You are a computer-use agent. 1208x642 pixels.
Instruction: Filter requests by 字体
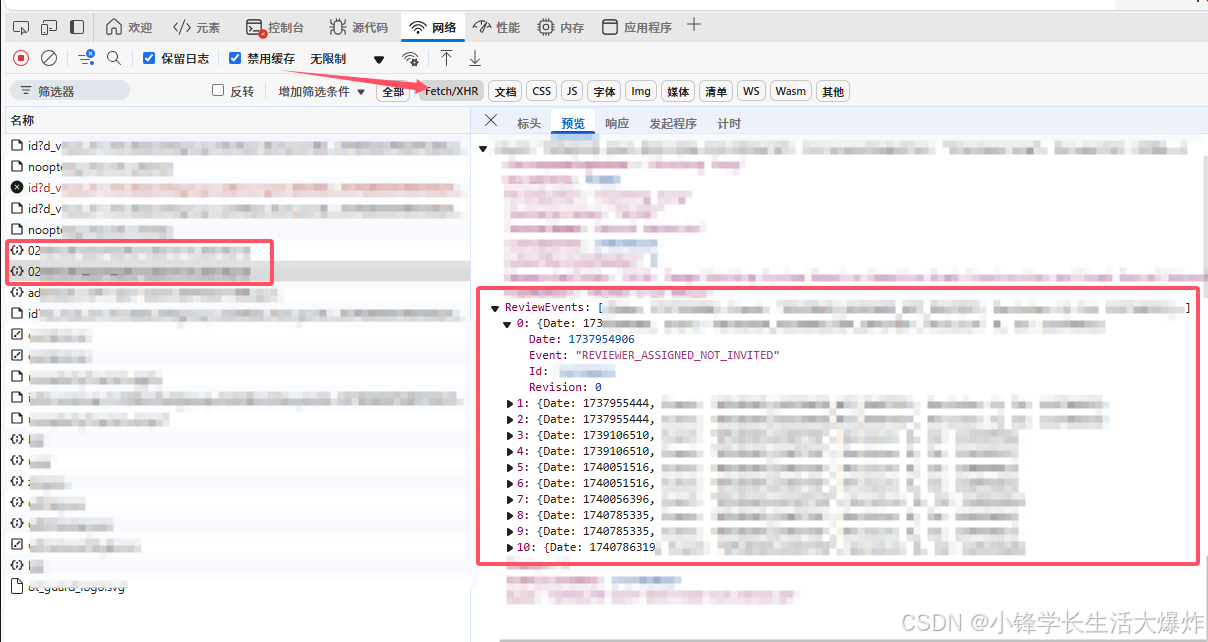604,91
